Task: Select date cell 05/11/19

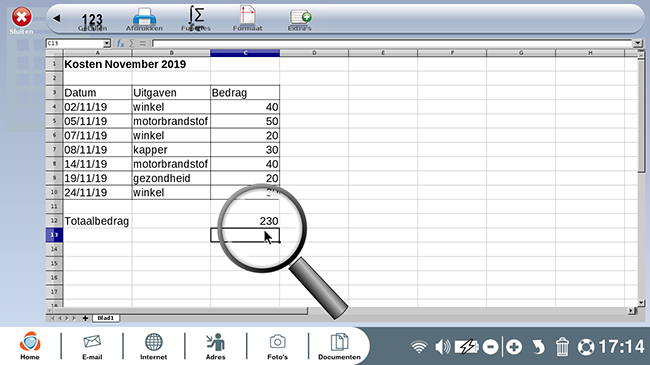Action: 97,121
